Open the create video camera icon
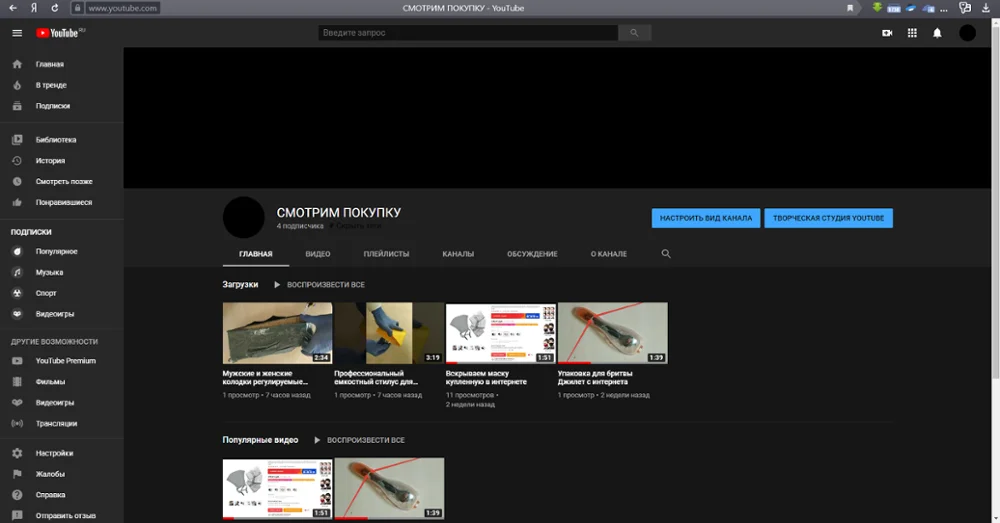The width and height of the screenshot is (1000, 523). tap(886, 33)
